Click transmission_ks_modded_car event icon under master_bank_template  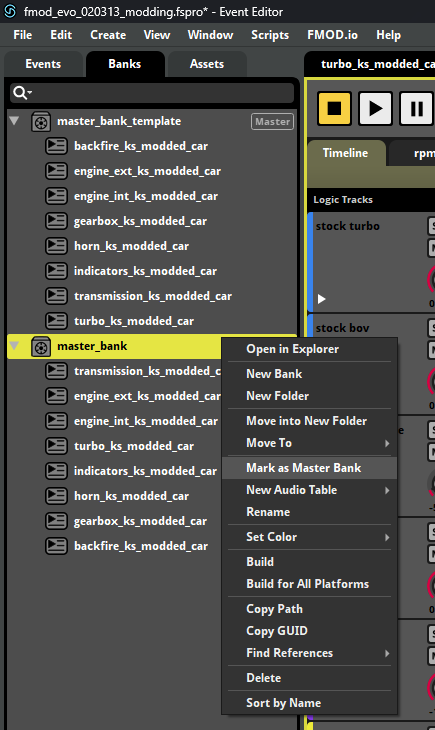[x=56, y=296]
